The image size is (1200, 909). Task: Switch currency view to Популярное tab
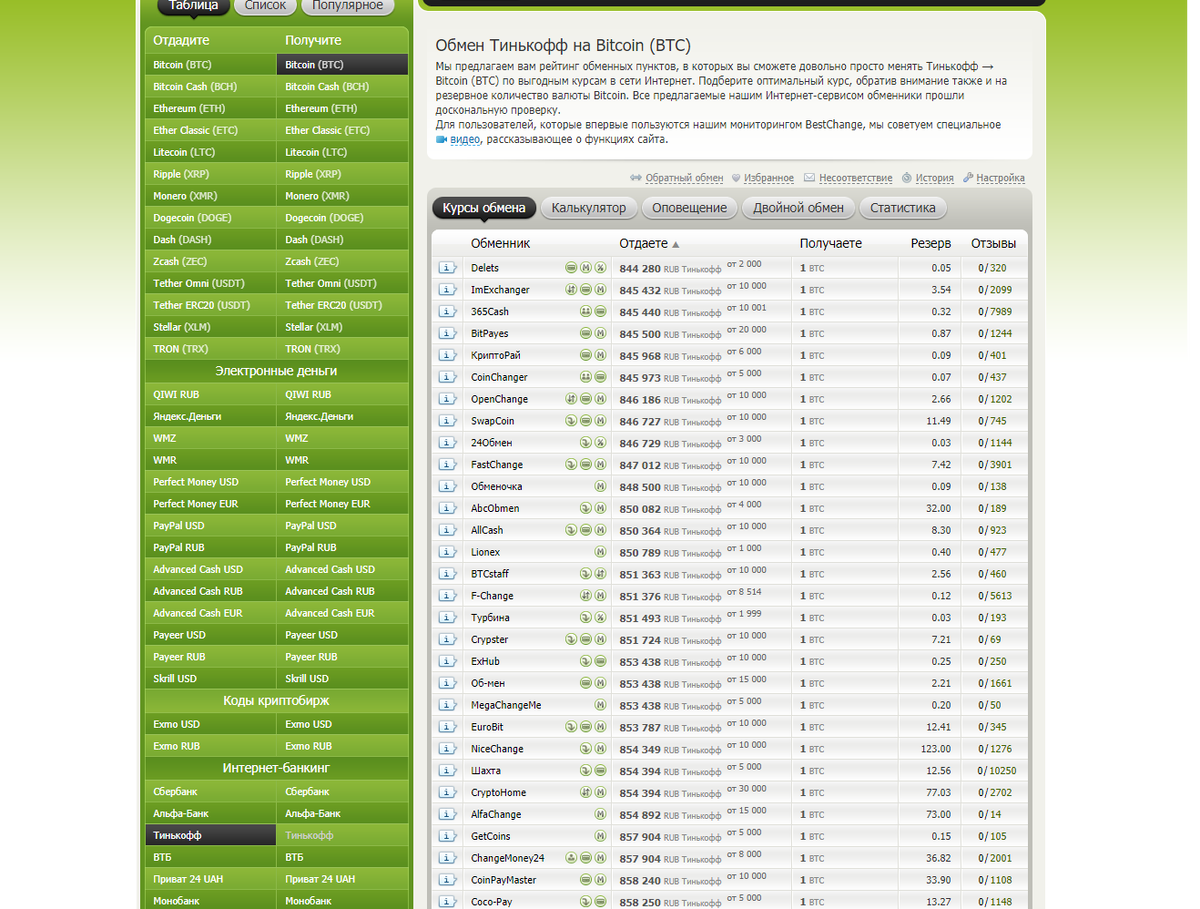[x=348, y=6]
